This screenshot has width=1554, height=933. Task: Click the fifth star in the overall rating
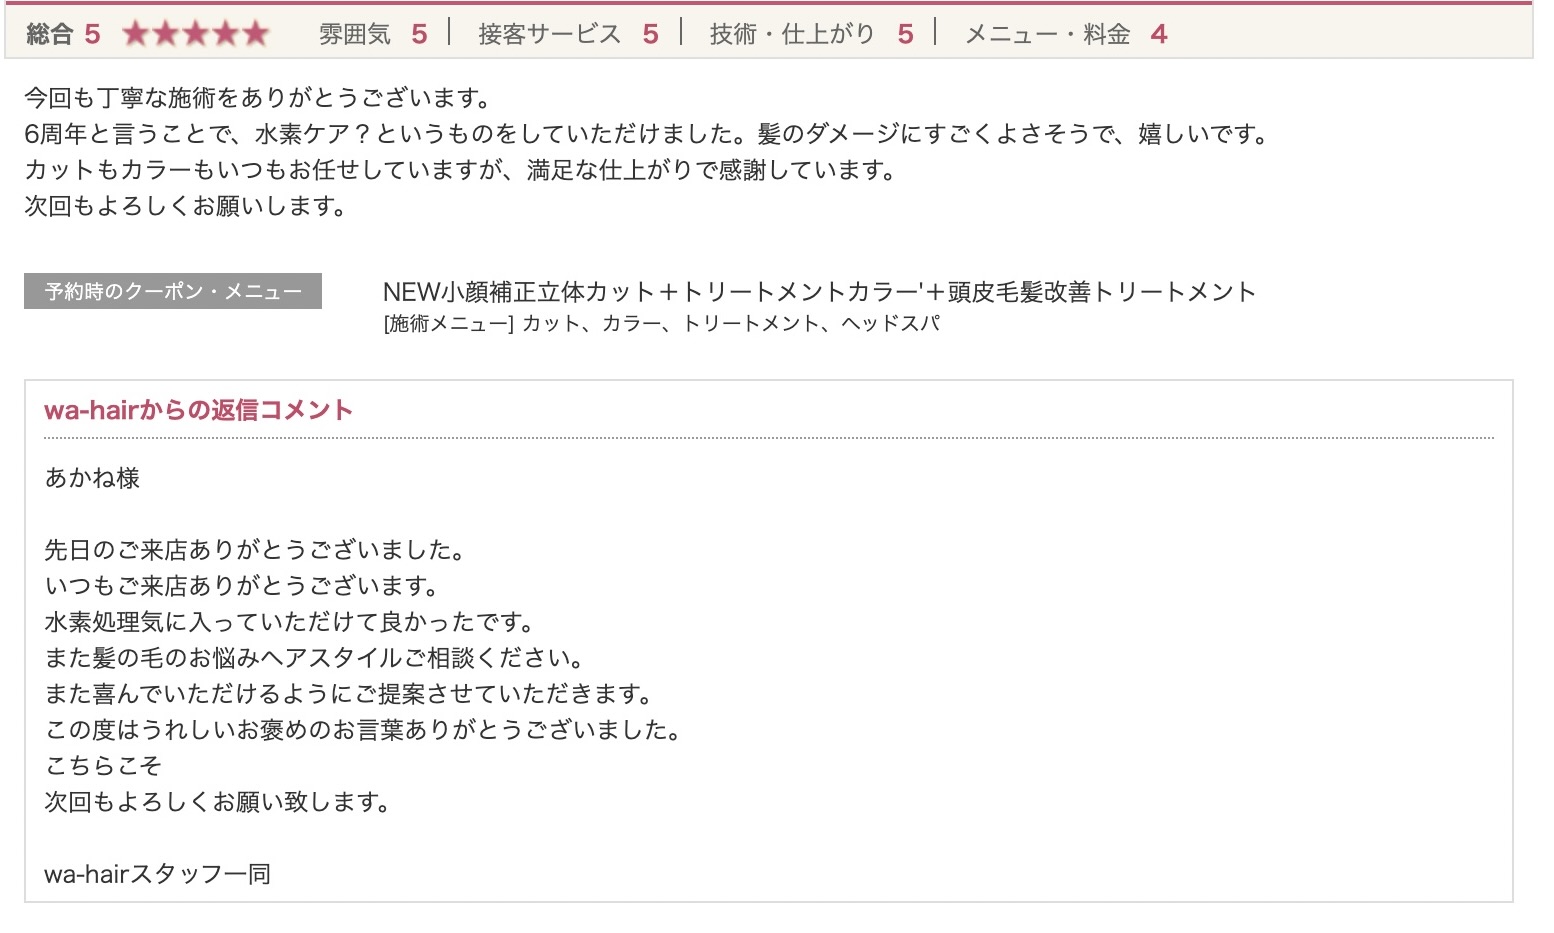(x=257, y=34)
